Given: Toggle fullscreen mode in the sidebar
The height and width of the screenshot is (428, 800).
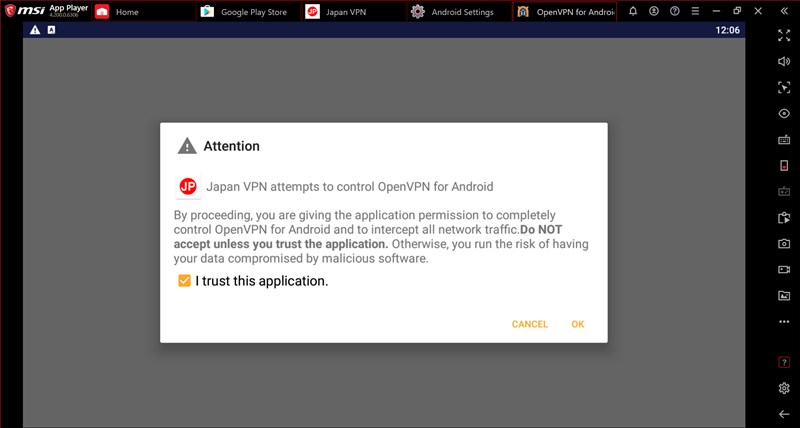Looking at the screenshot, I should (x=784, y=35).
